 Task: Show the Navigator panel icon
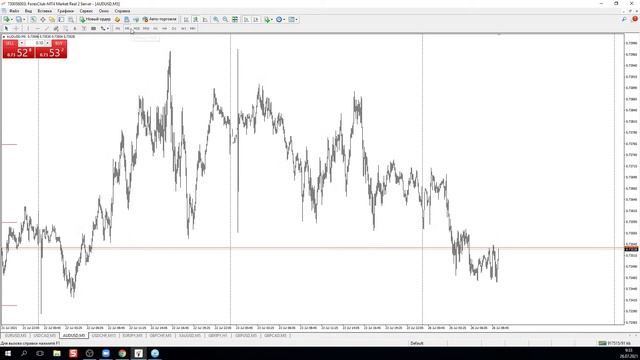(52, 19)
